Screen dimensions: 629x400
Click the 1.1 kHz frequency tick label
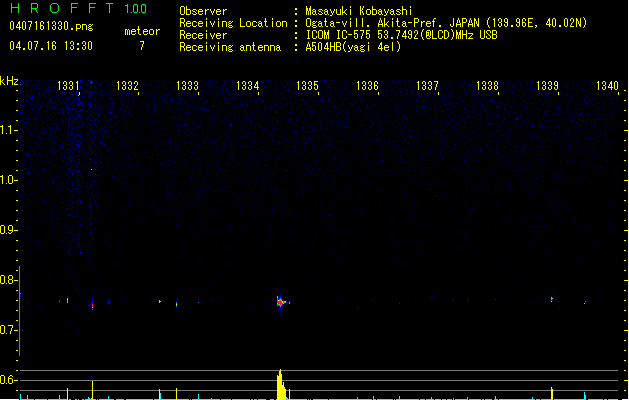click(8, 130)
